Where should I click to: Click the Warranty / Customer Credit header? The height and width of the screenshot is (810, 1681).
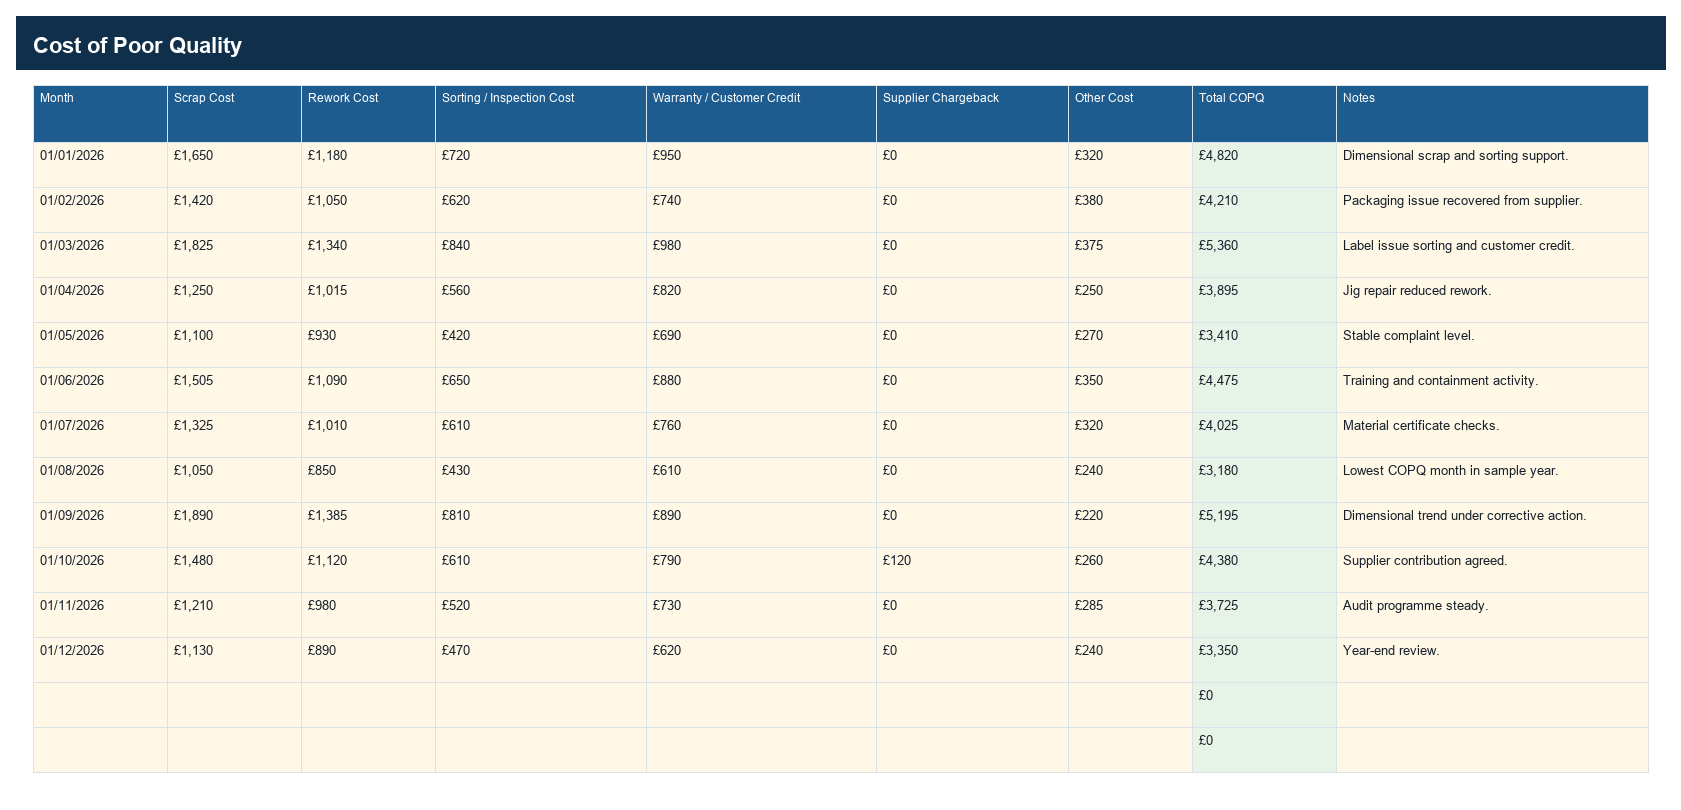[x=761, y=114]
